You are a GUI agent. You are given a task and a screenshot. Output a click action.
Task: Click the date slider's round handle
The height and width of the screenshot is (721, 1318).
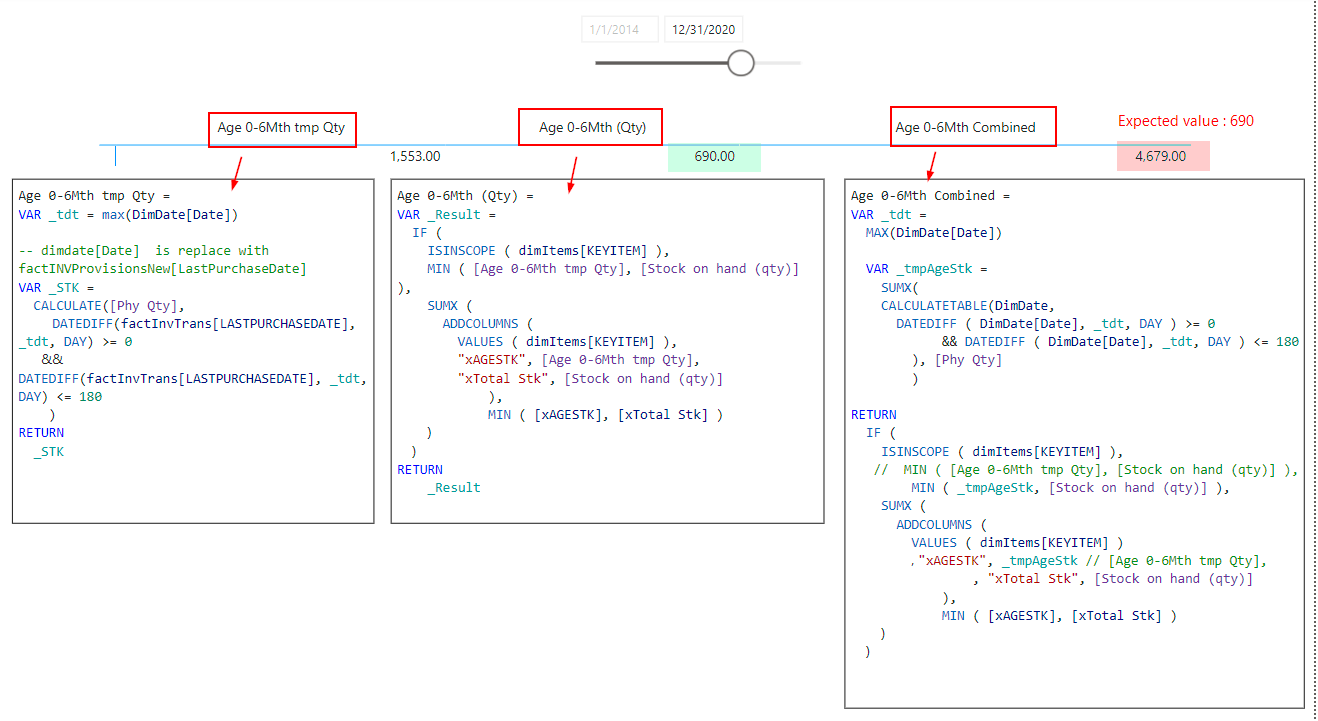point(741,63)
